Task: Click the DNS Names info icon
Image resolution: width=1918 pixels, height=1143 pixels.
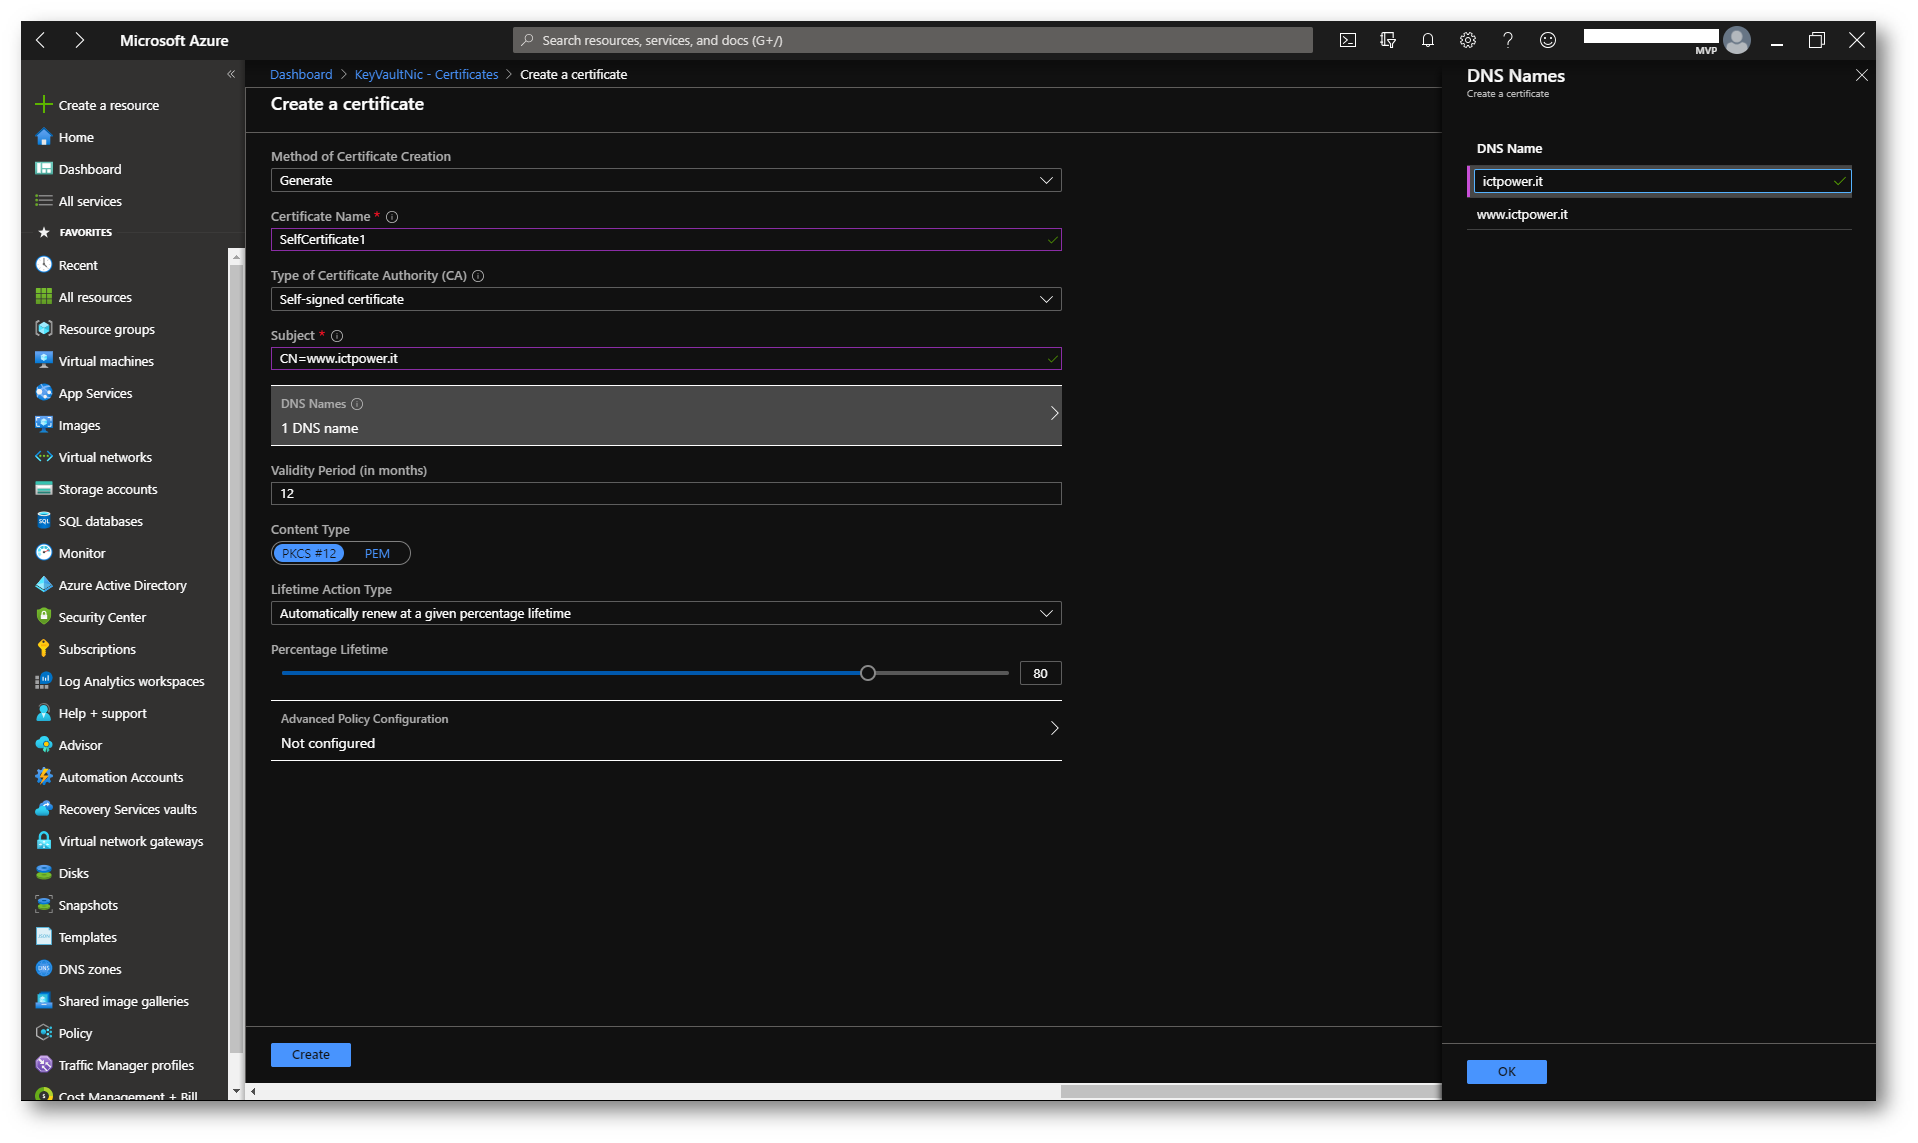Action: 357,404
